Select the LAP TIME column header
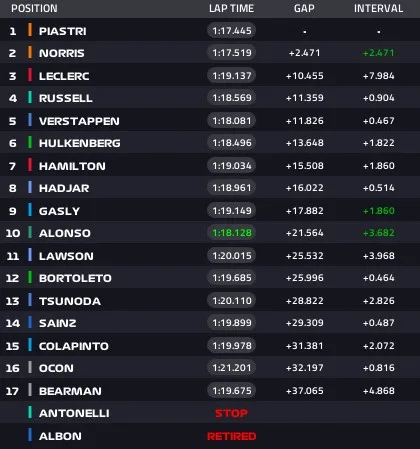The height and width of the screenshot is (449, 420). (231, 8)
